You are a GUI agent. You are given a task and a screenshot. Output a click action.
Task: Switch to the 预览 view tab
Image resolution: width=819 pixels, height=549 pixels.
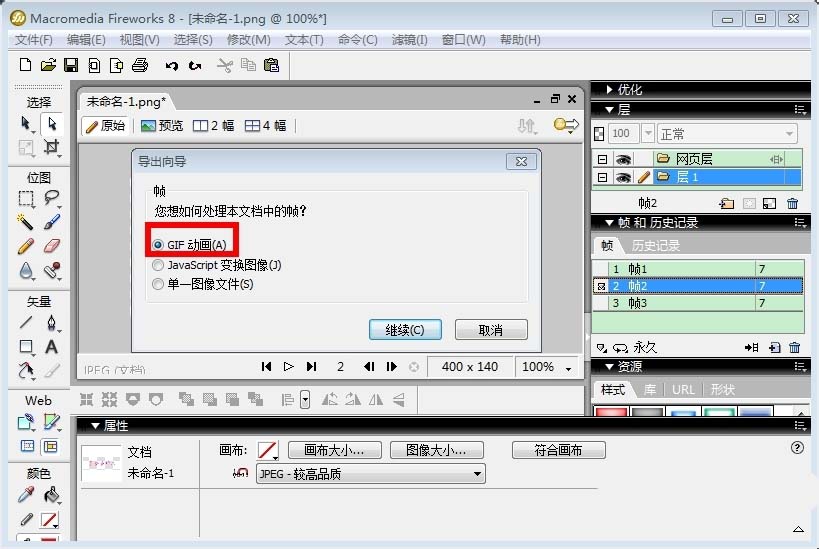click(x=162, y=126)
